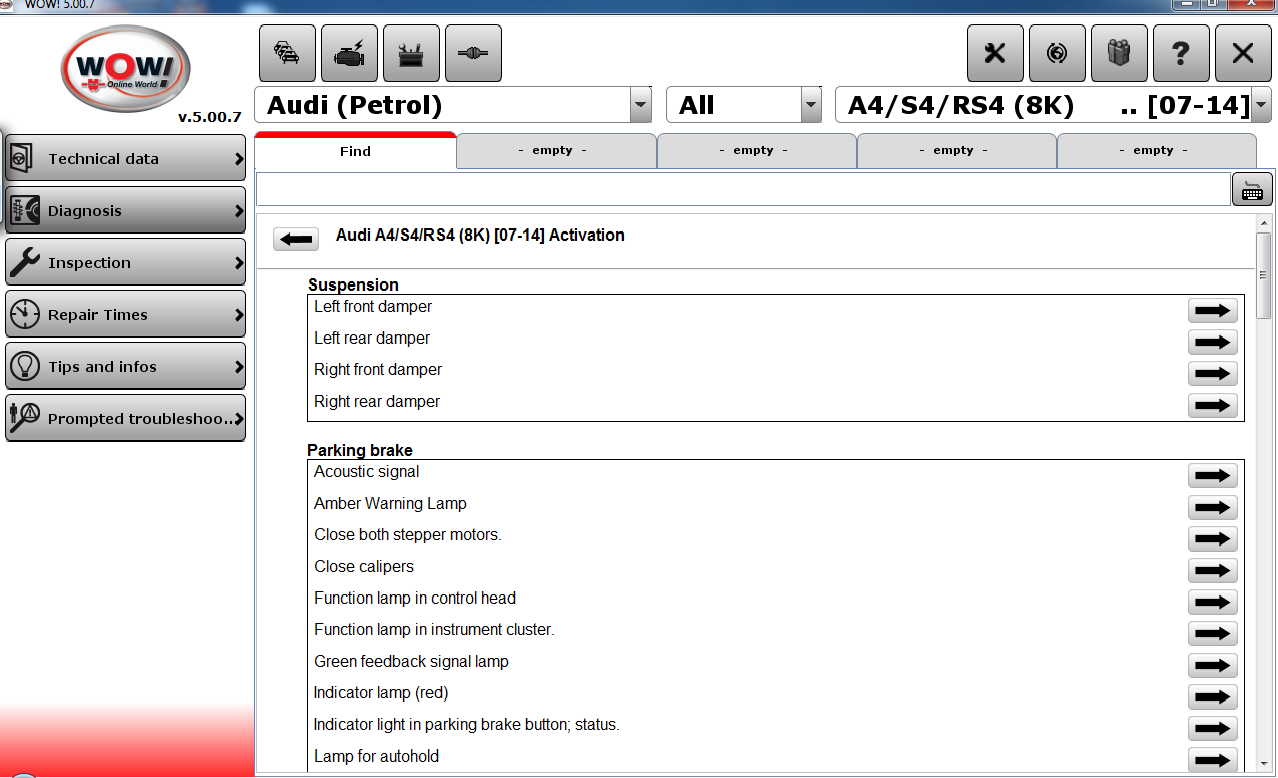
Task: Open Right rear damper arrow
Action: [1212, 406]
